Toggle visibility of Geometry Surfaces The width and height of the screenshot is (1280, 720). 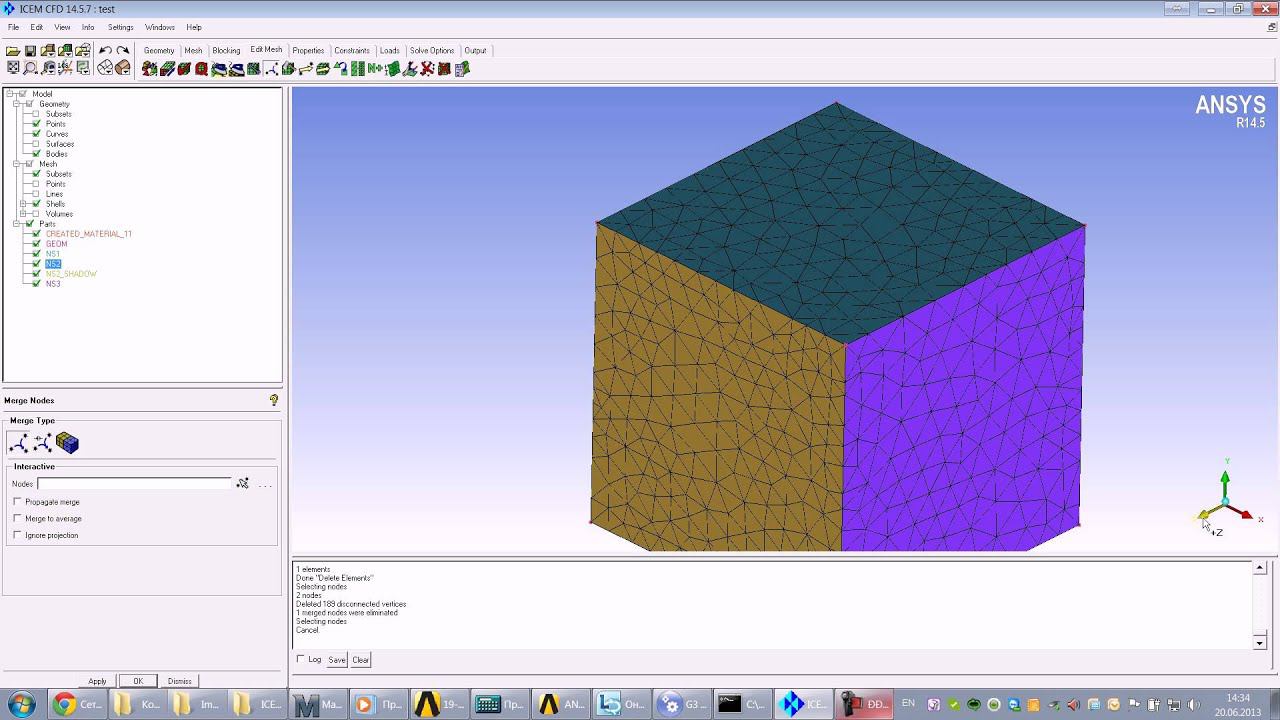[x=36, y=144]
